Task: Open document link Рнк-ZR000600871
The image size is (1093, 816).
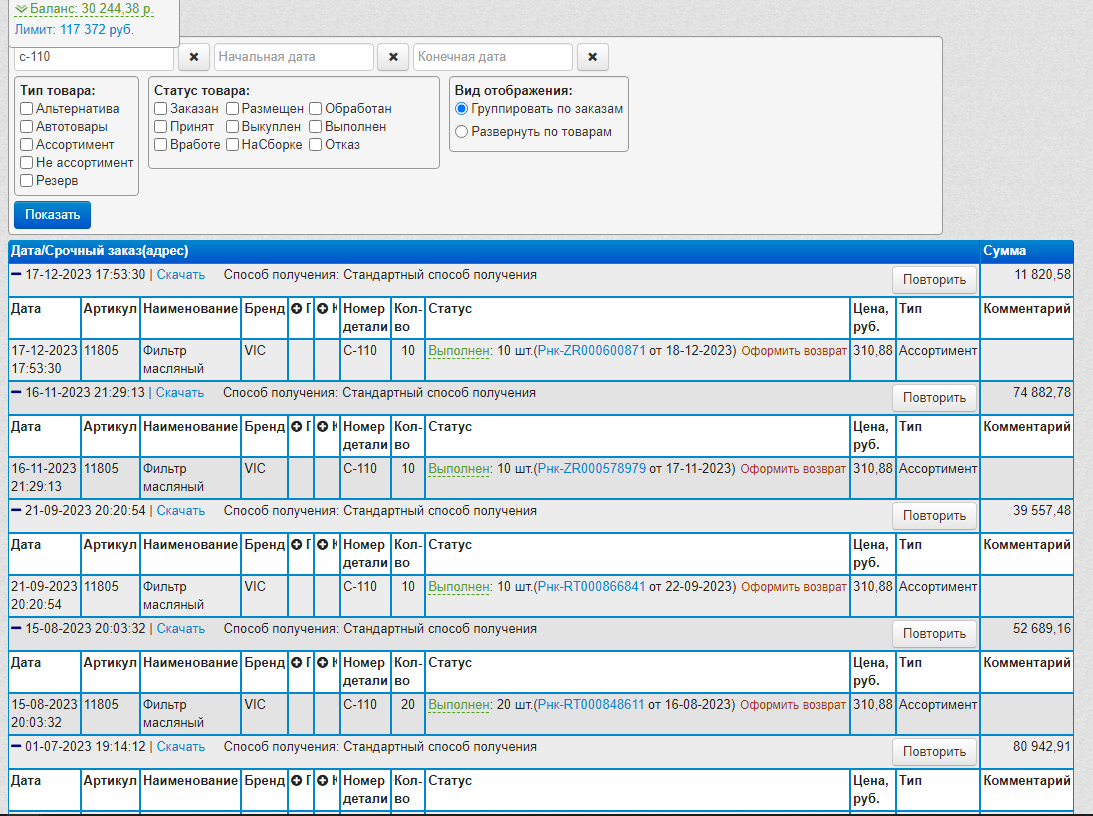Action: click(592, 351)
